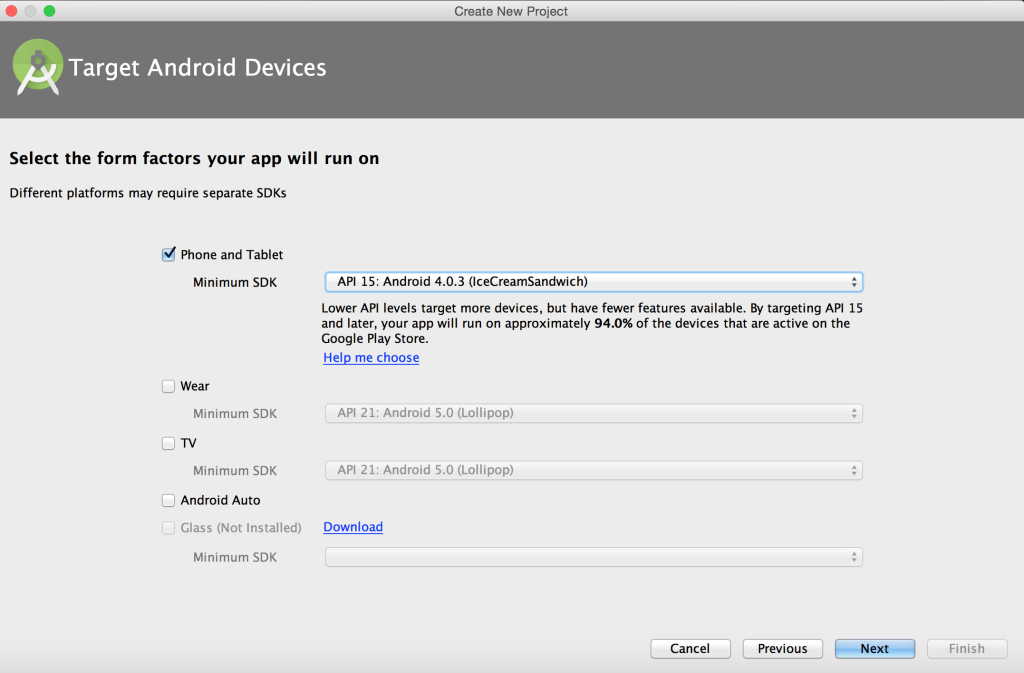Open the Wear Minimum SDK dropdown
1024x673 pixels.
(594, 413)
